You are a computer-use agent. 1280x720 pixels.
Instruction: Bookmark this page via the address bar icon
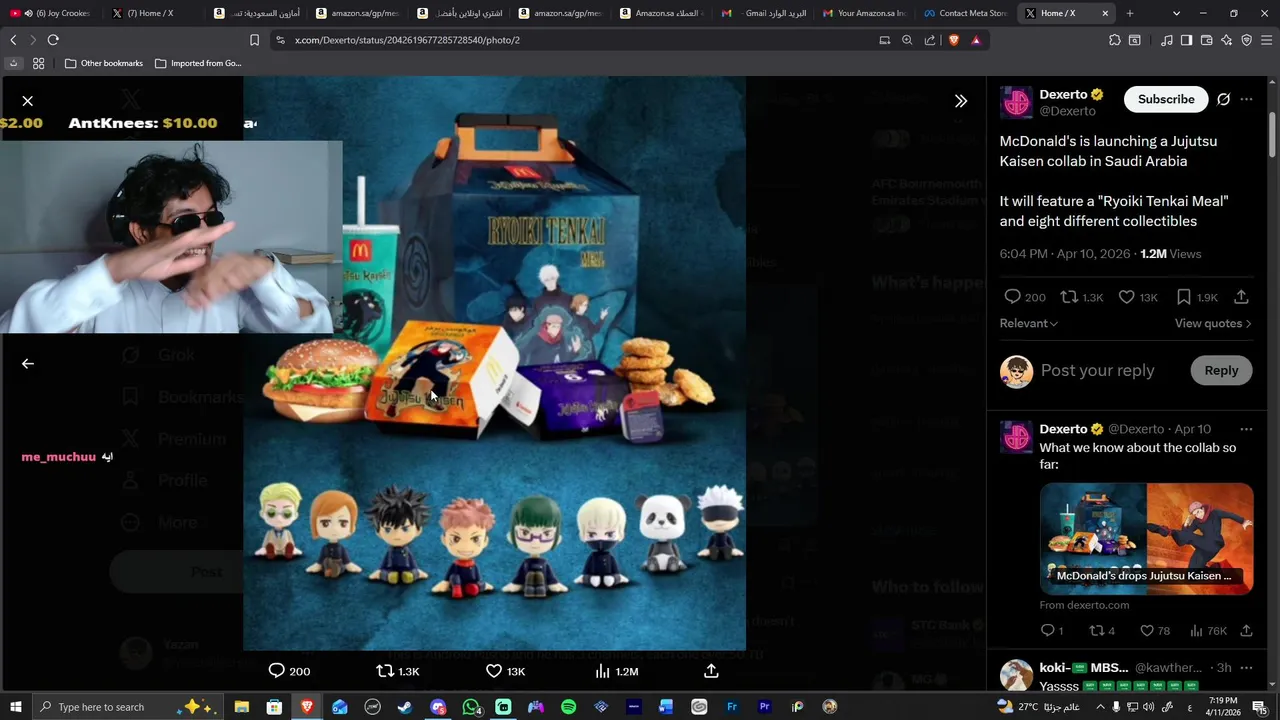(254, 40)
